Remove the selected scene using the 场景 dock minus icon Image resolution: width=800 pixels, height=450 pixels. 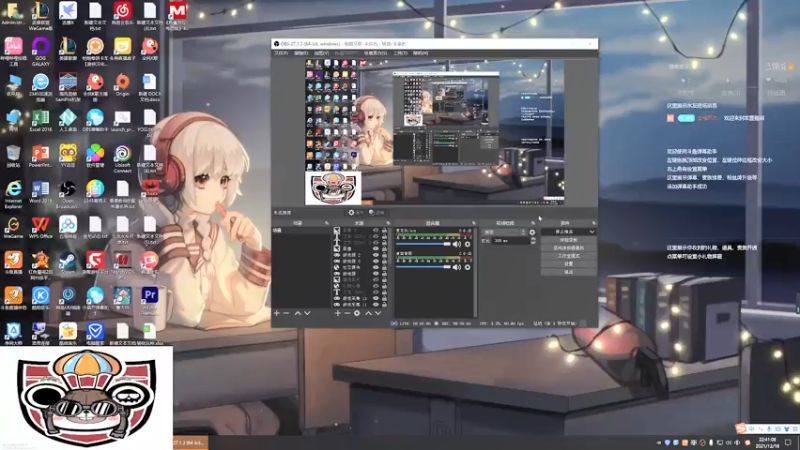tap(286, 313)
